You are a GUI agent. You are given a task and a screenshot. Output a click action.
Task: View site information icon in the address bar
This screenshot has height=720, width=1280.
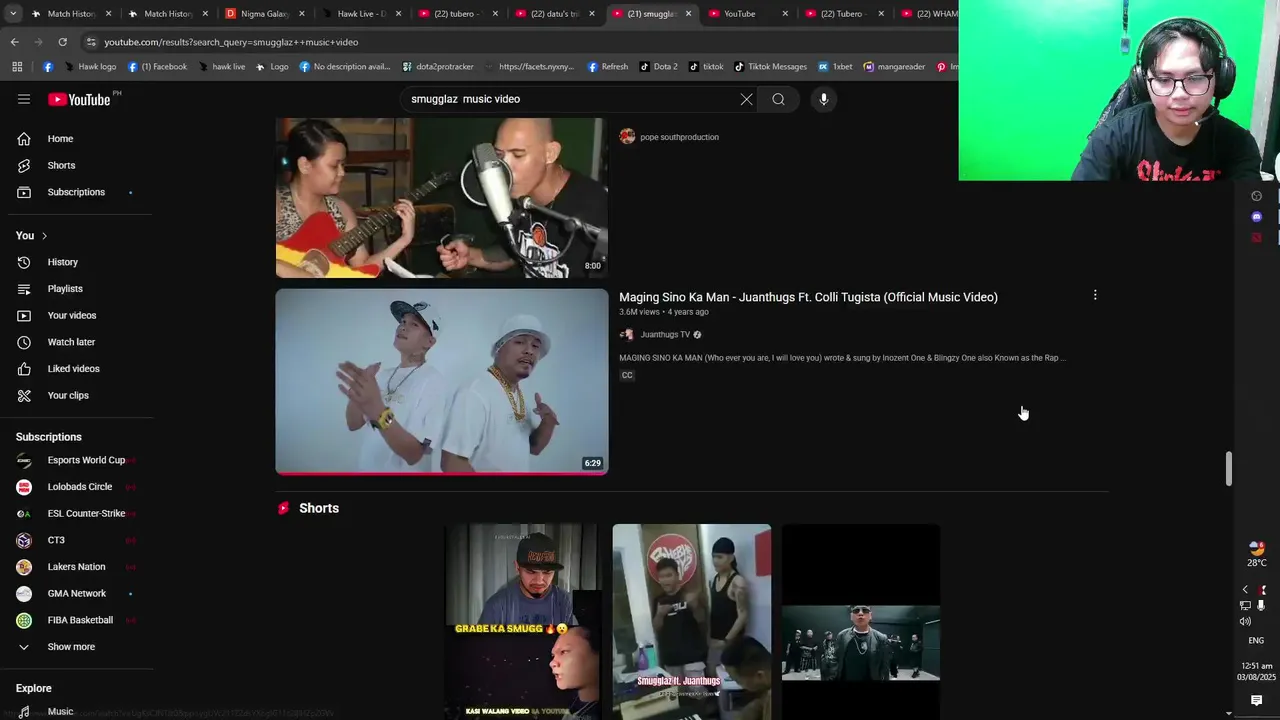coord(91,42)
